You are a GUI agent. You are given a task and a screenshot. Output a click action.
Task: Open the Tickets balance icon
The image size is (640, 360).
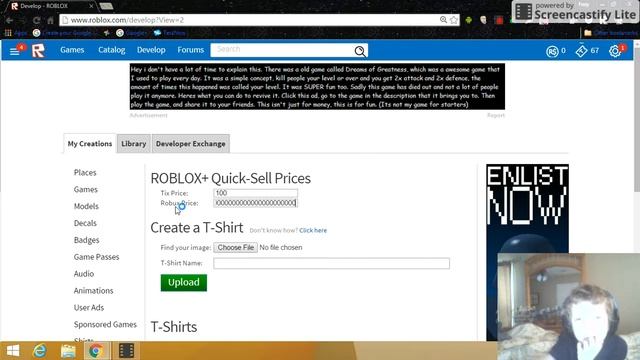pyautogui.click(x=581, y=51)
